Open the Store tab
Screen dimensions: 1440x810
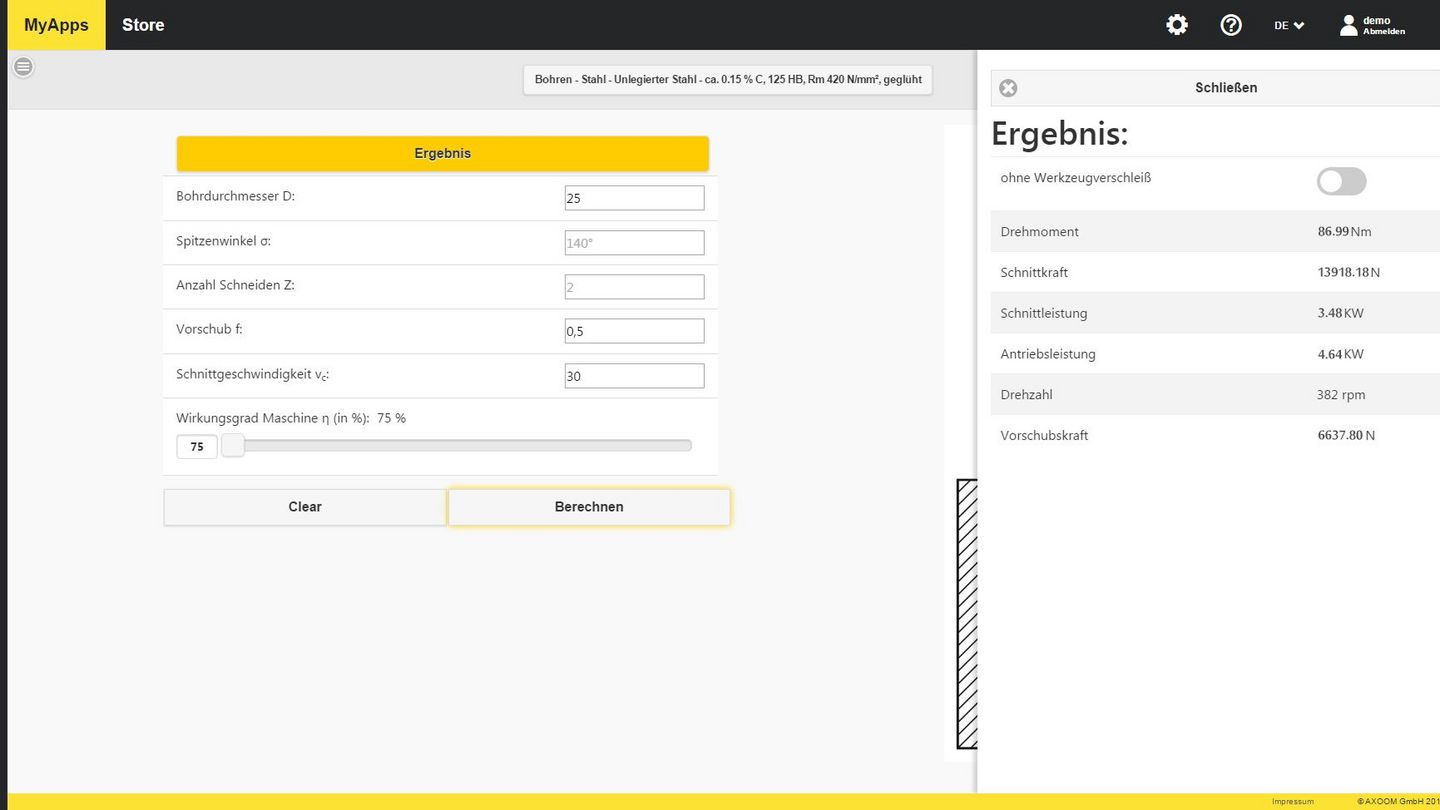(x=143, y=25)
